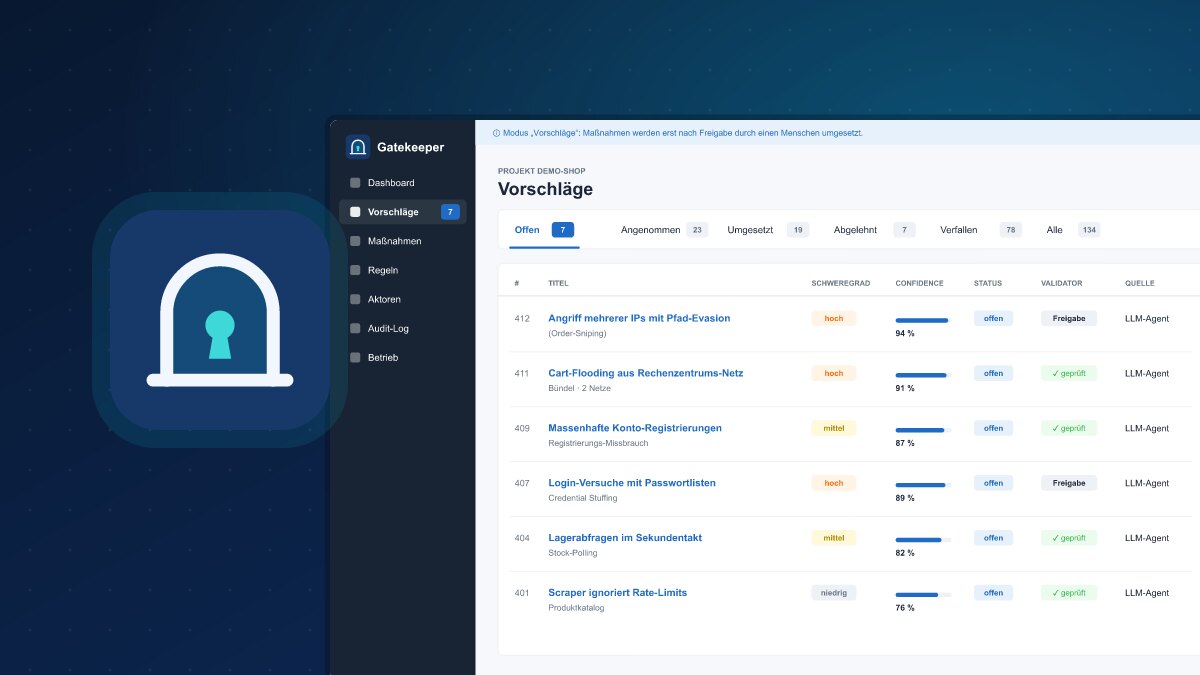Click the Titel column header
Screen dimensions: 1200x675
coord(558,283)
